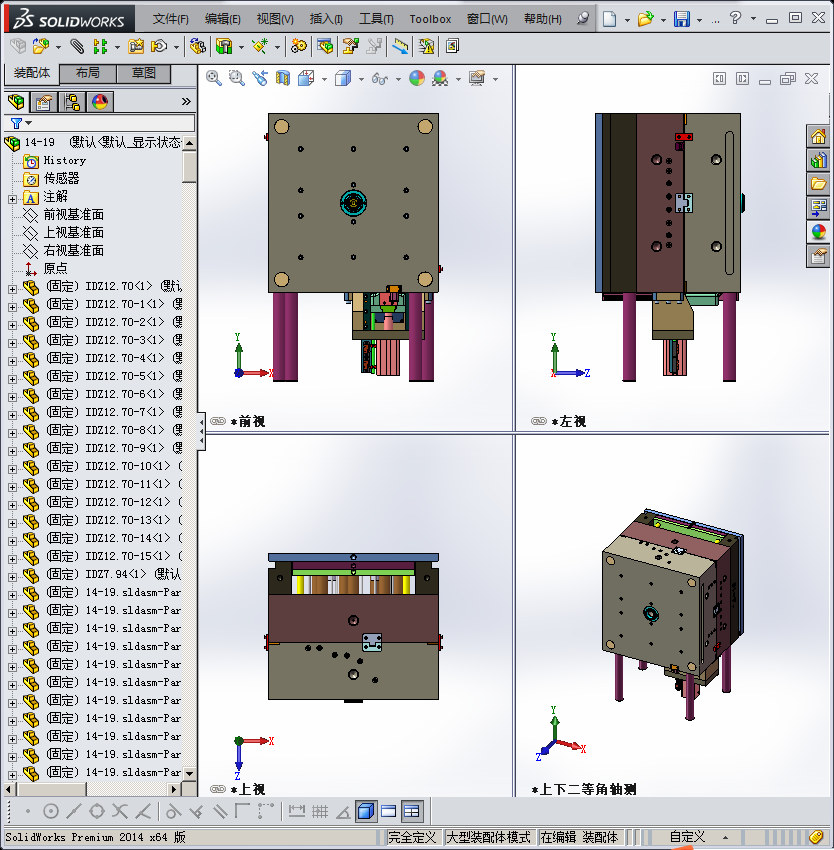Open the DisplayManager color sphere tab
The image size is (834, 850).
[100, 101]
